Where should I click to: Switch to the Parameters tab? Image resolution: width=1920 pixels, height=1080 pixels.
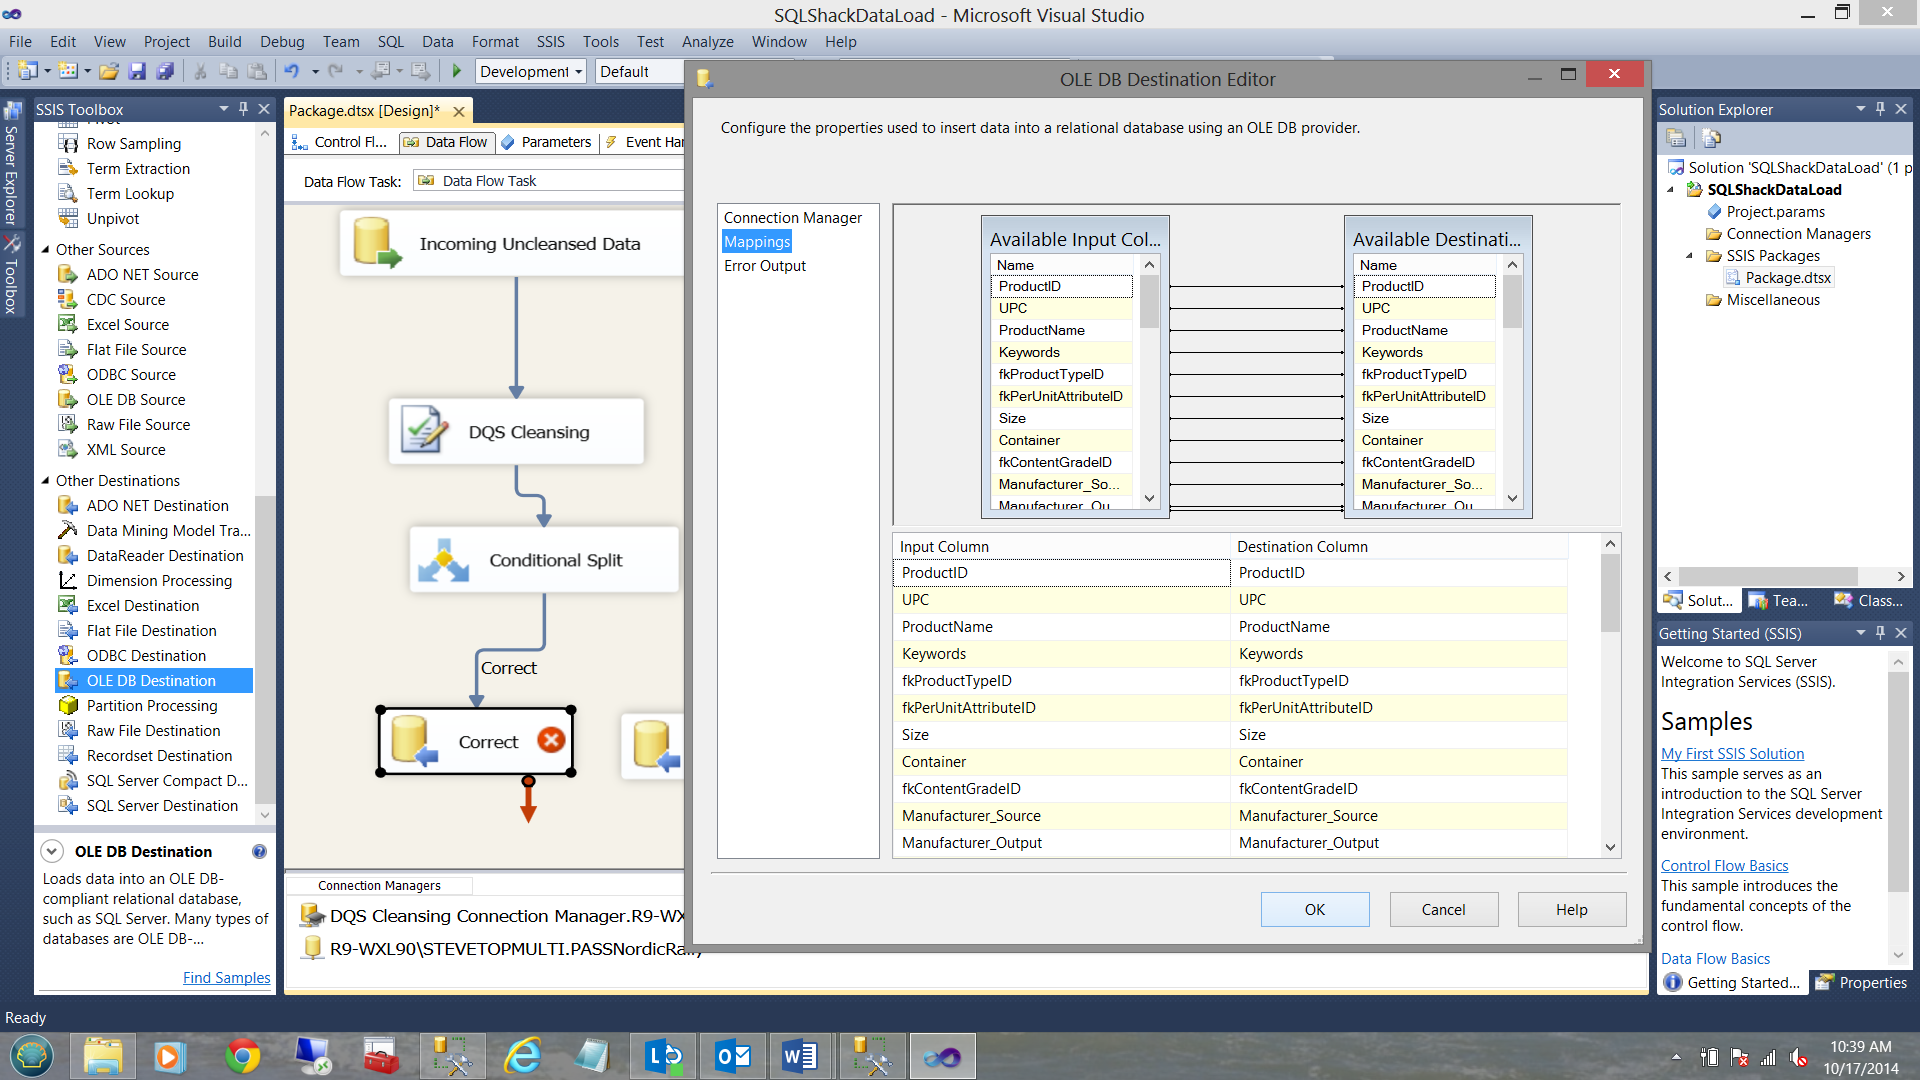tap(547, 142)
